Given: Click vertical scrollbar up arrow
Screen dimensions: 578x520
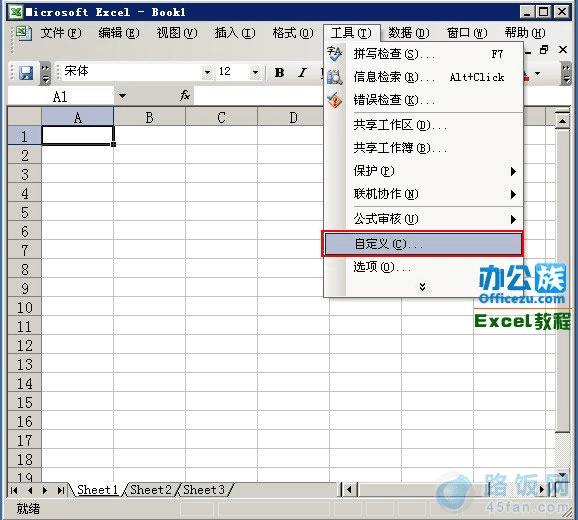Looking at the screenshot, I should [x=563, y=121].
